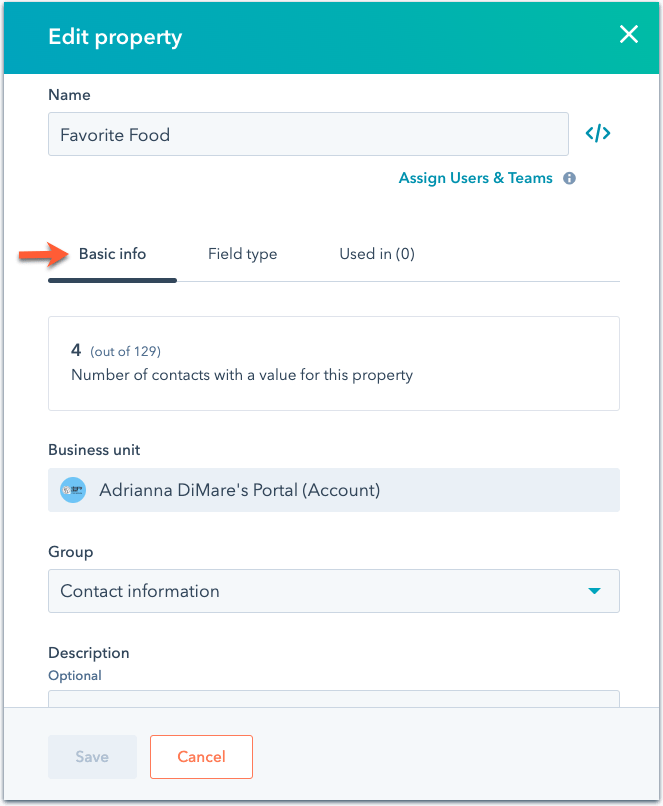Open the Used in (0) tab
The height and width of the screenshot is (806, 663).
click(x=376, y=254)
